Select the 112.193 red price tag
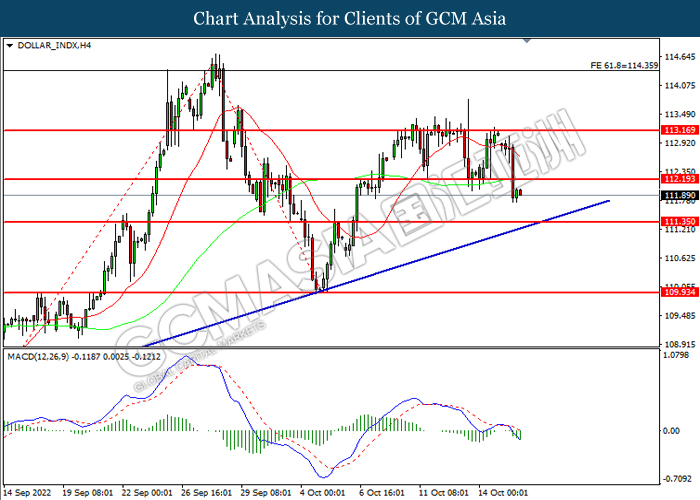This screenshot has width=700, height=500. click(679, 179)
